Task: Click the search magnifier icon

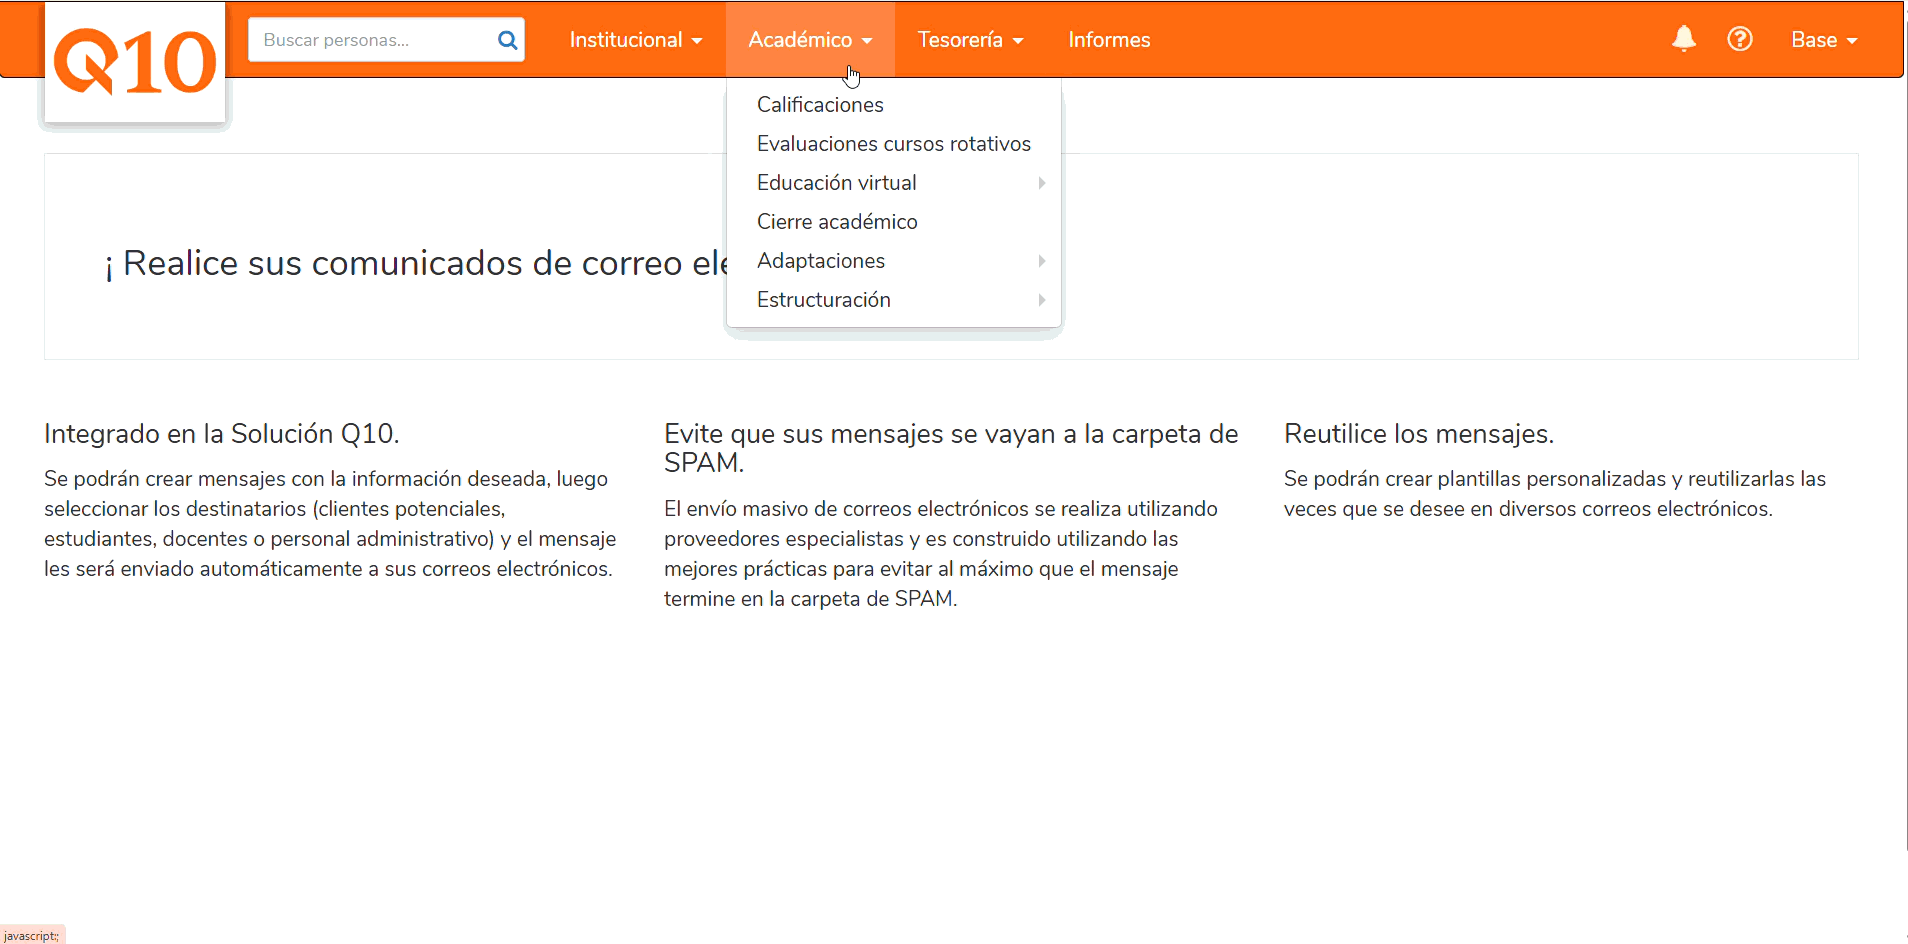Action: [x=507, y=40]
